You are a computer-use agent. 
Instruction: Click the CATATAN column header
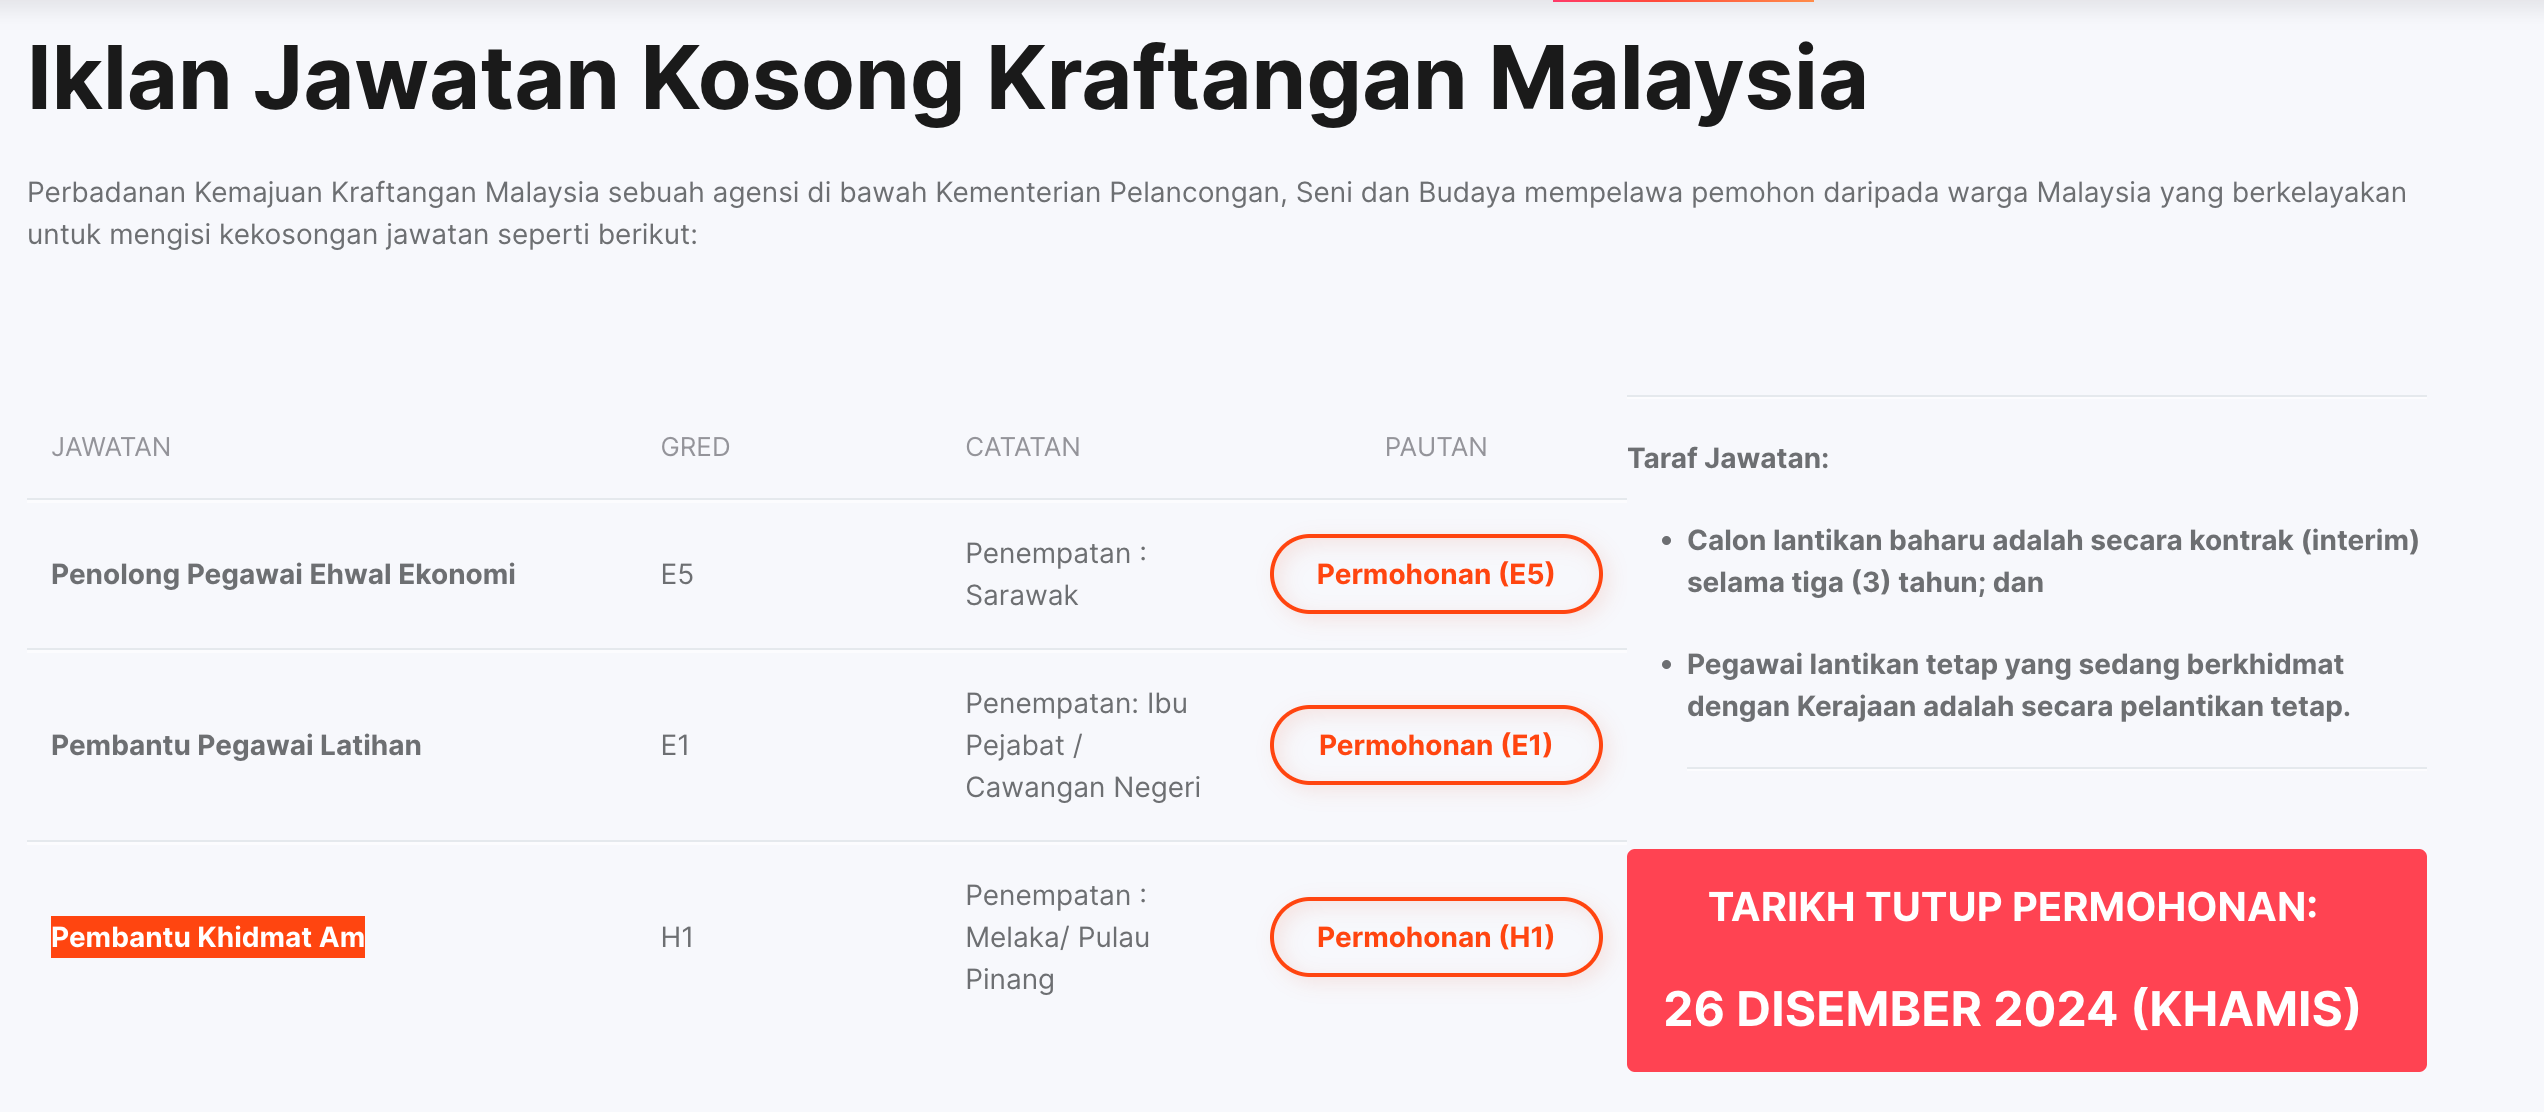[1022, 447]
